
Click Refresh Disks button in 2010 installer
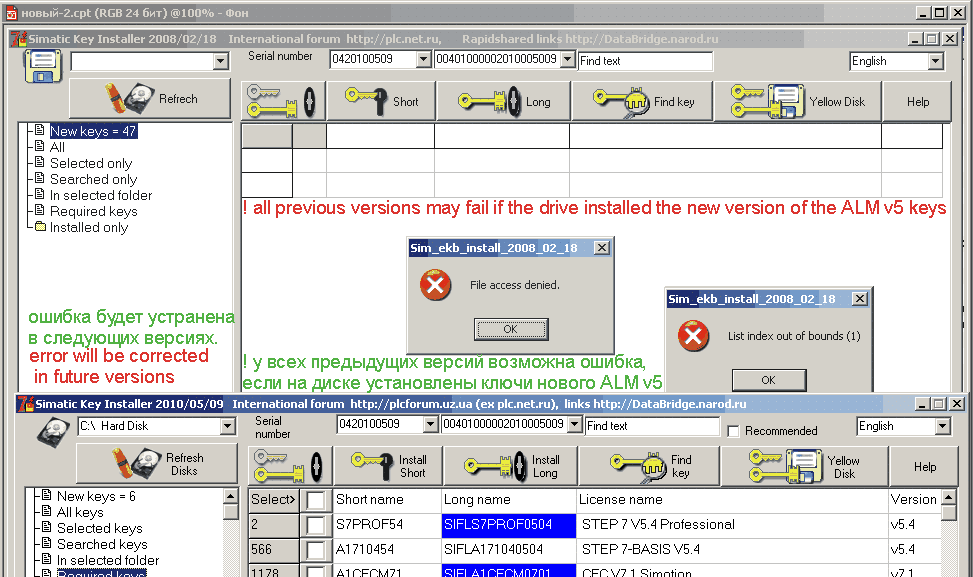[x=157, y=463]
